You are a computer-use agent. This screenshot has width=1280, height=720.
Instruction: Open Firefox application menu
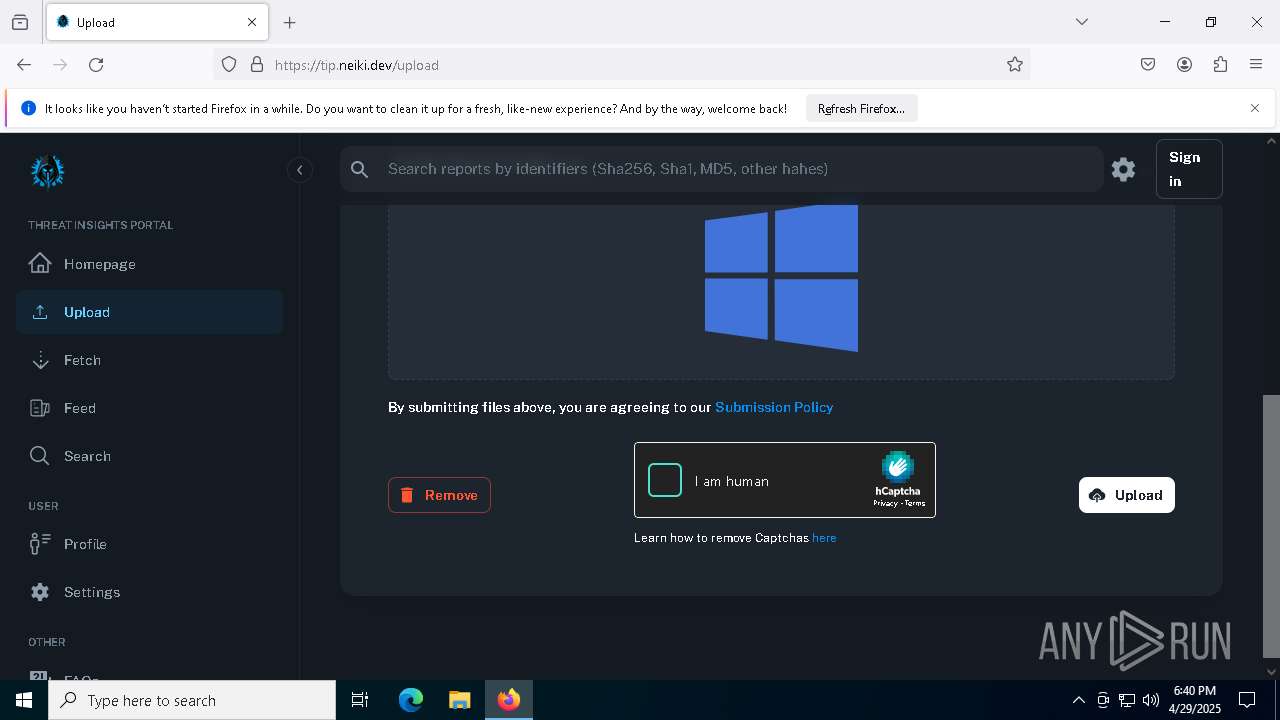(x=1256, y=64)
